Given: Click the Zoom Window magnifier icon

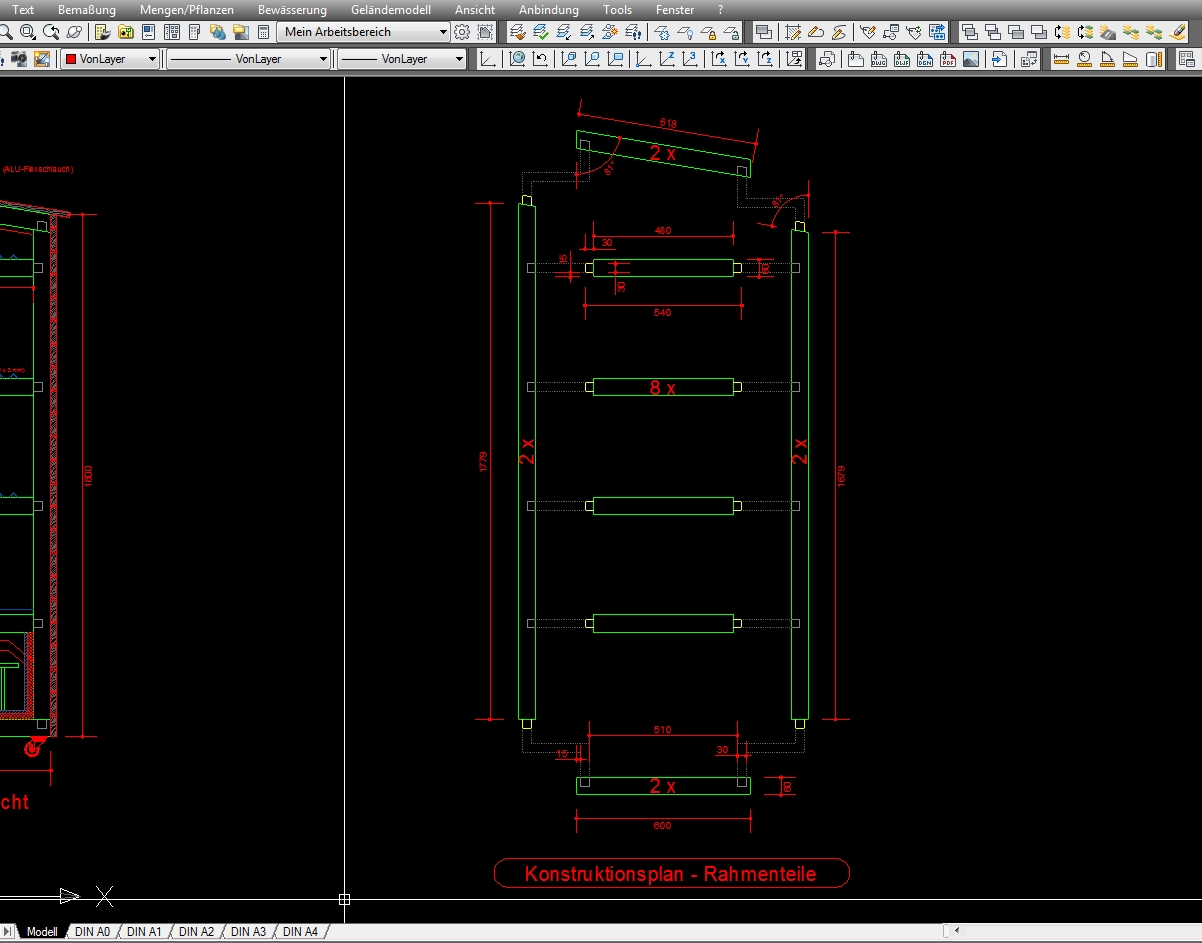Looking at the screenshot, I should pyautogui.click(x=28, y=32).
